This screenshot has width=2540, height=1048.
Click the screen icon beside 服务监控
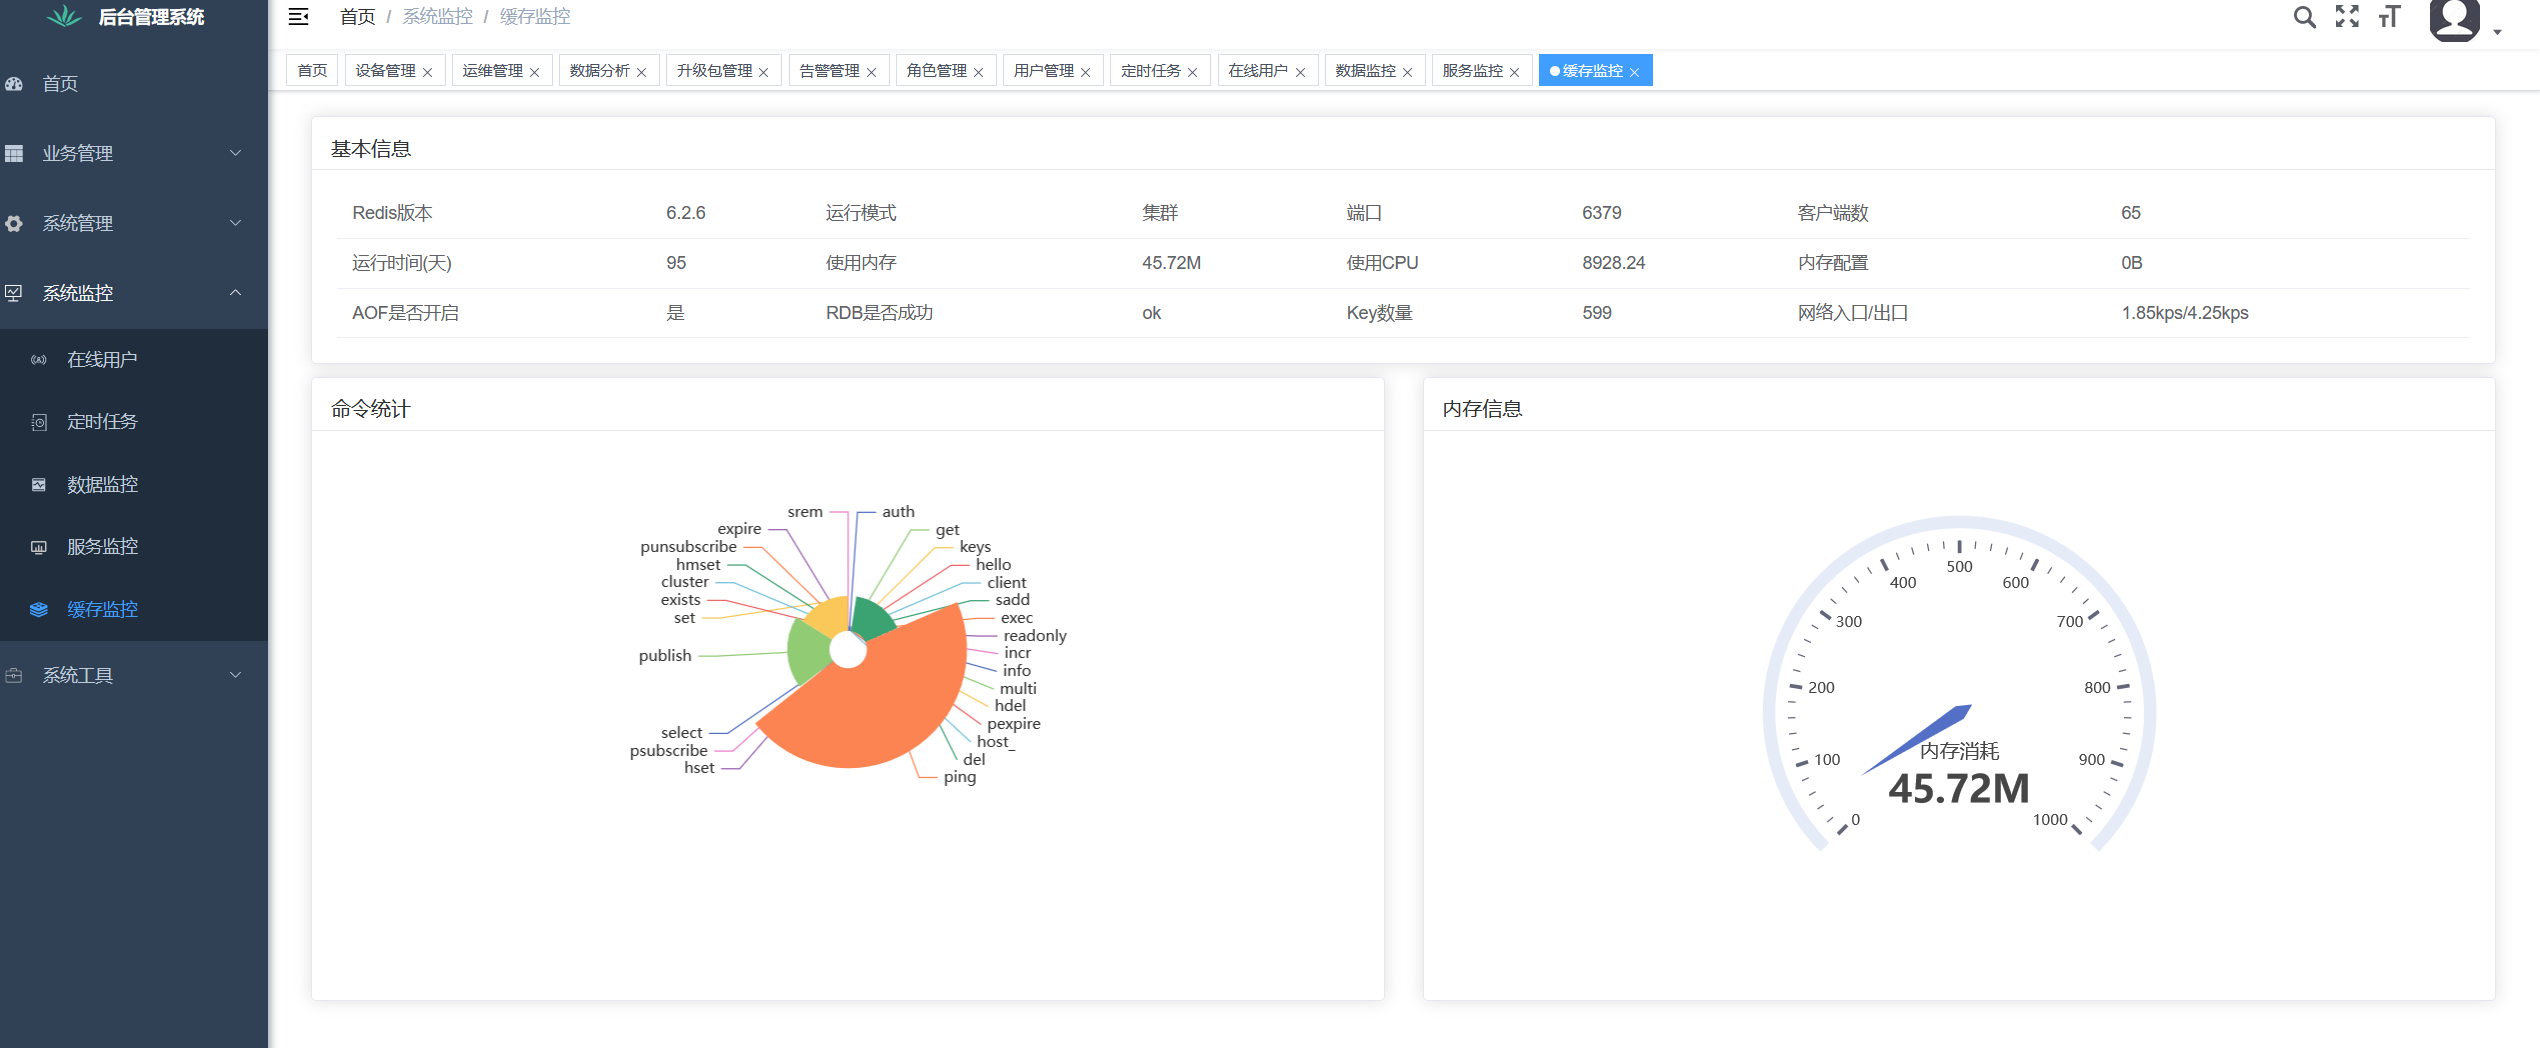tap(39, 547)
